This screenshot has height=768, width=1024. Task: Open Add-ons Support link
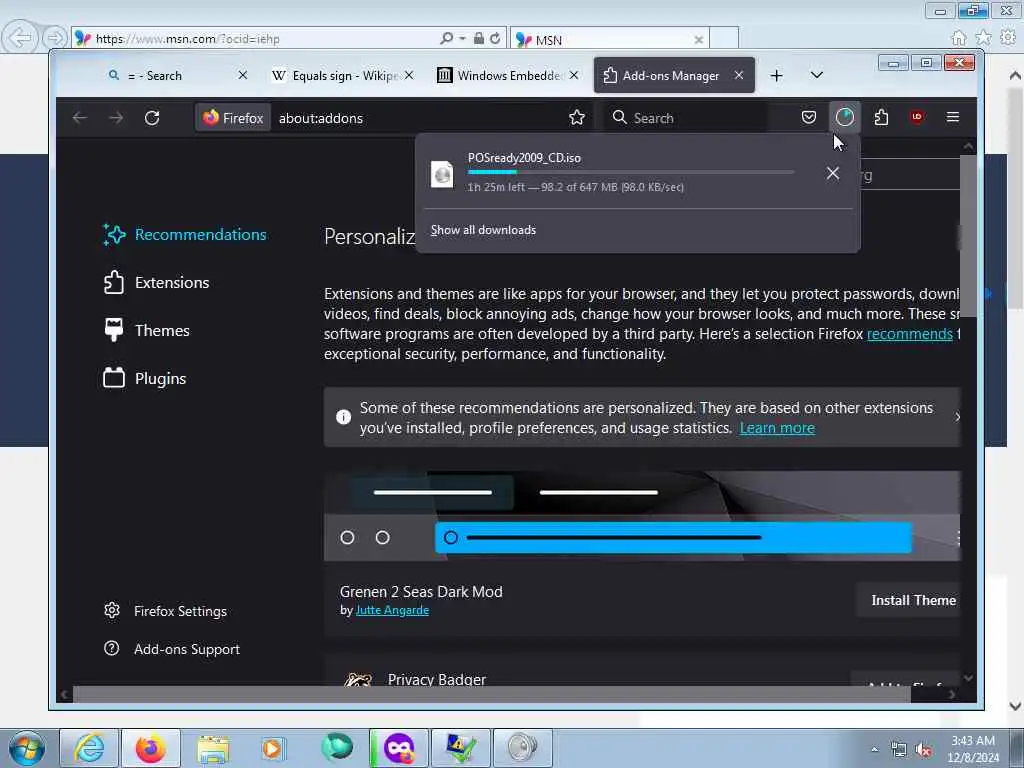pos(172,649)
